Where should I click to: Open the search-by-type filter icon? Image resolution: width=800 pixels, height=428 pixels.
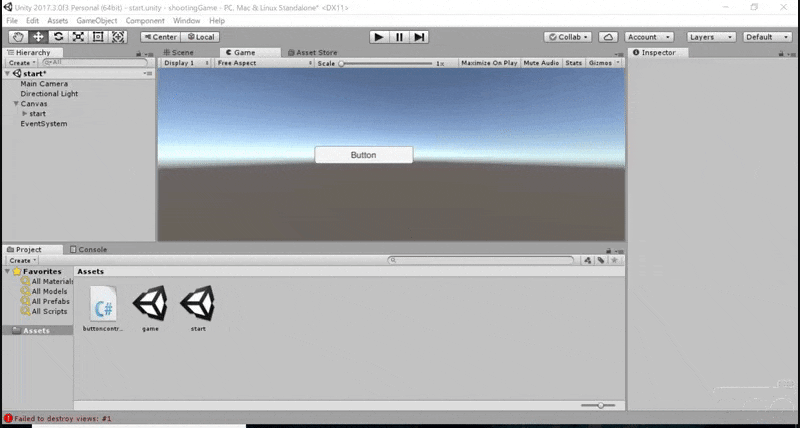point(588,260)
